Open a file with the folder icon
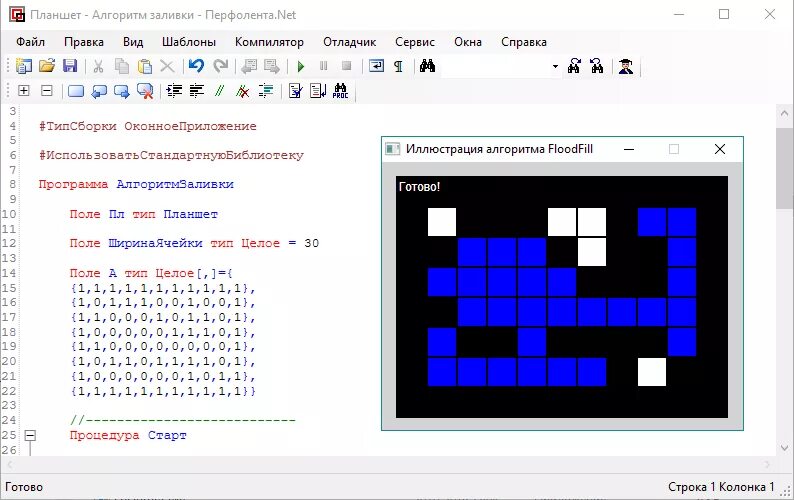794x500 pixels. pos(47,66)
